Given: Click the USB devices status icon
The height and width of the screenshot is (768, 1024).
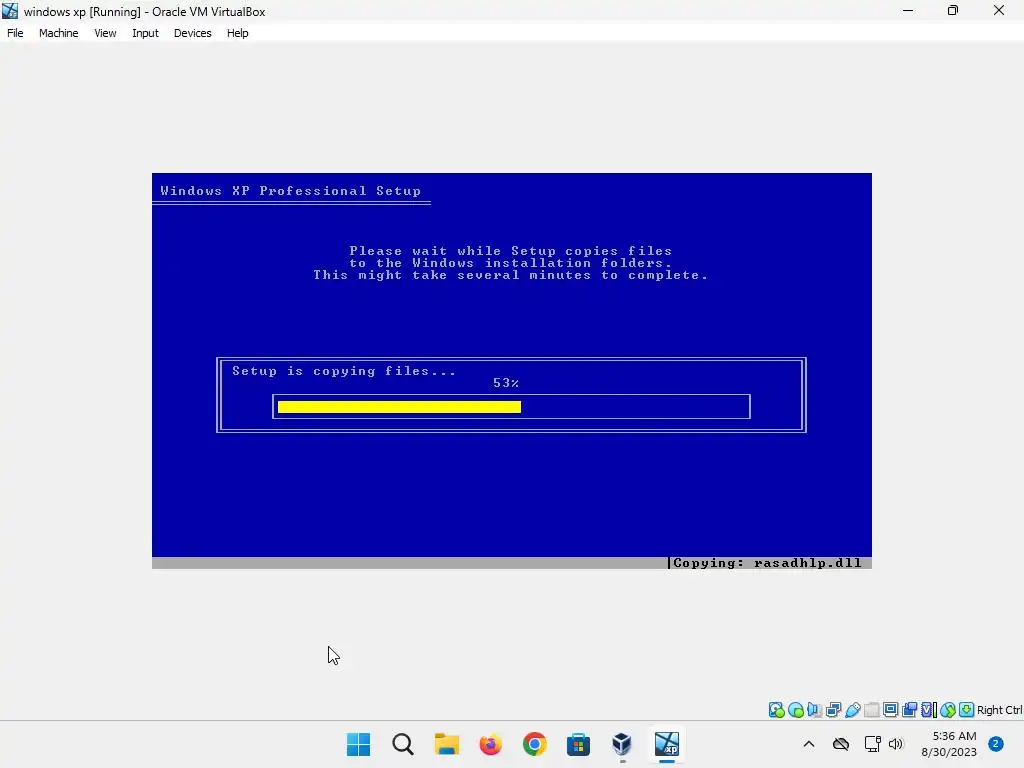Looking at the screenshot, I should click(853, 710).
